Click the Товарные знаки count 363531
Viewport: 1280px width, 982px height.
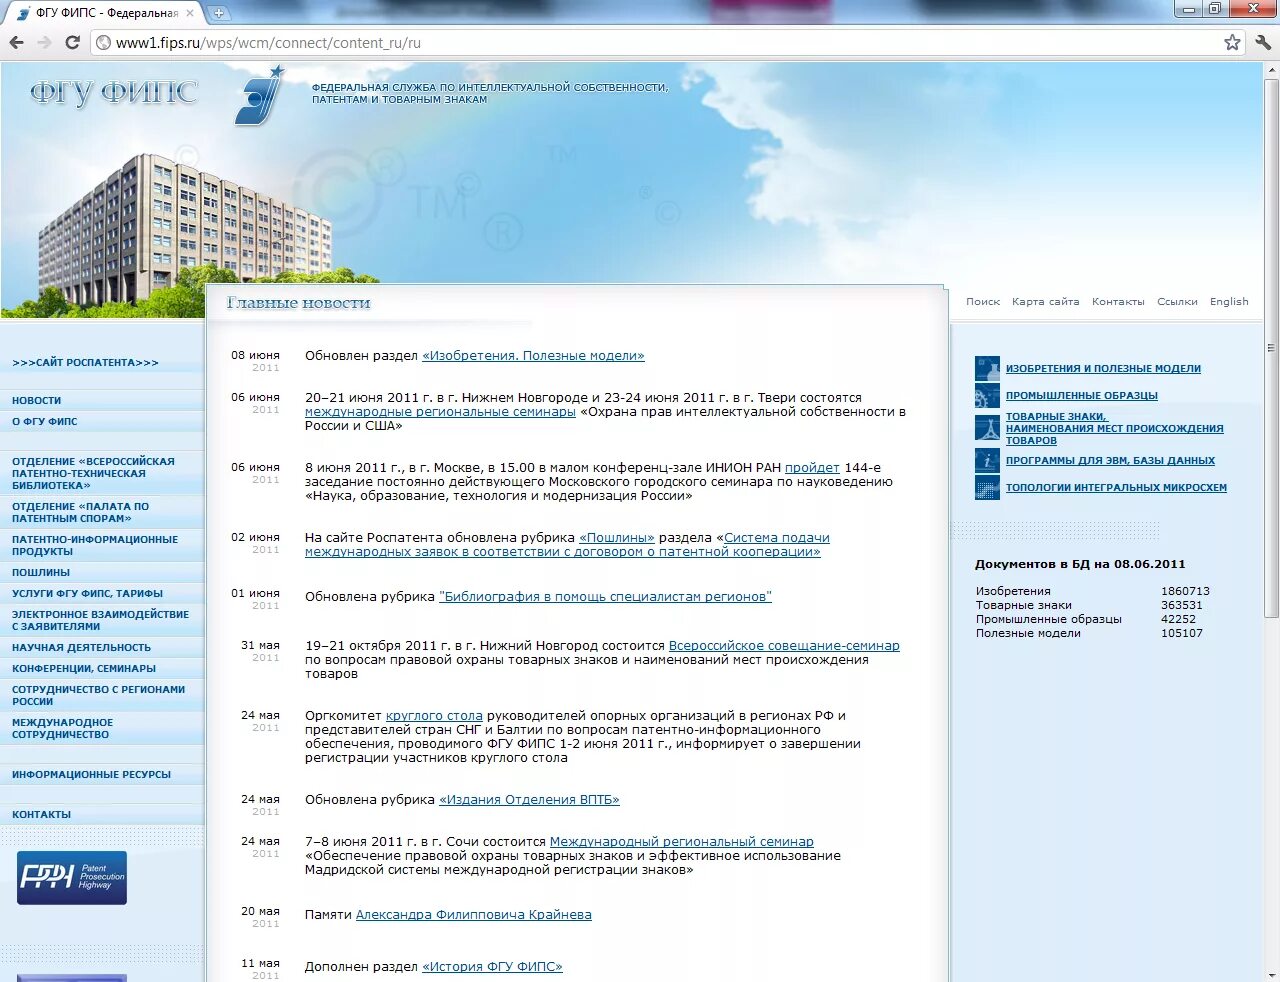tap(1182, 606)
